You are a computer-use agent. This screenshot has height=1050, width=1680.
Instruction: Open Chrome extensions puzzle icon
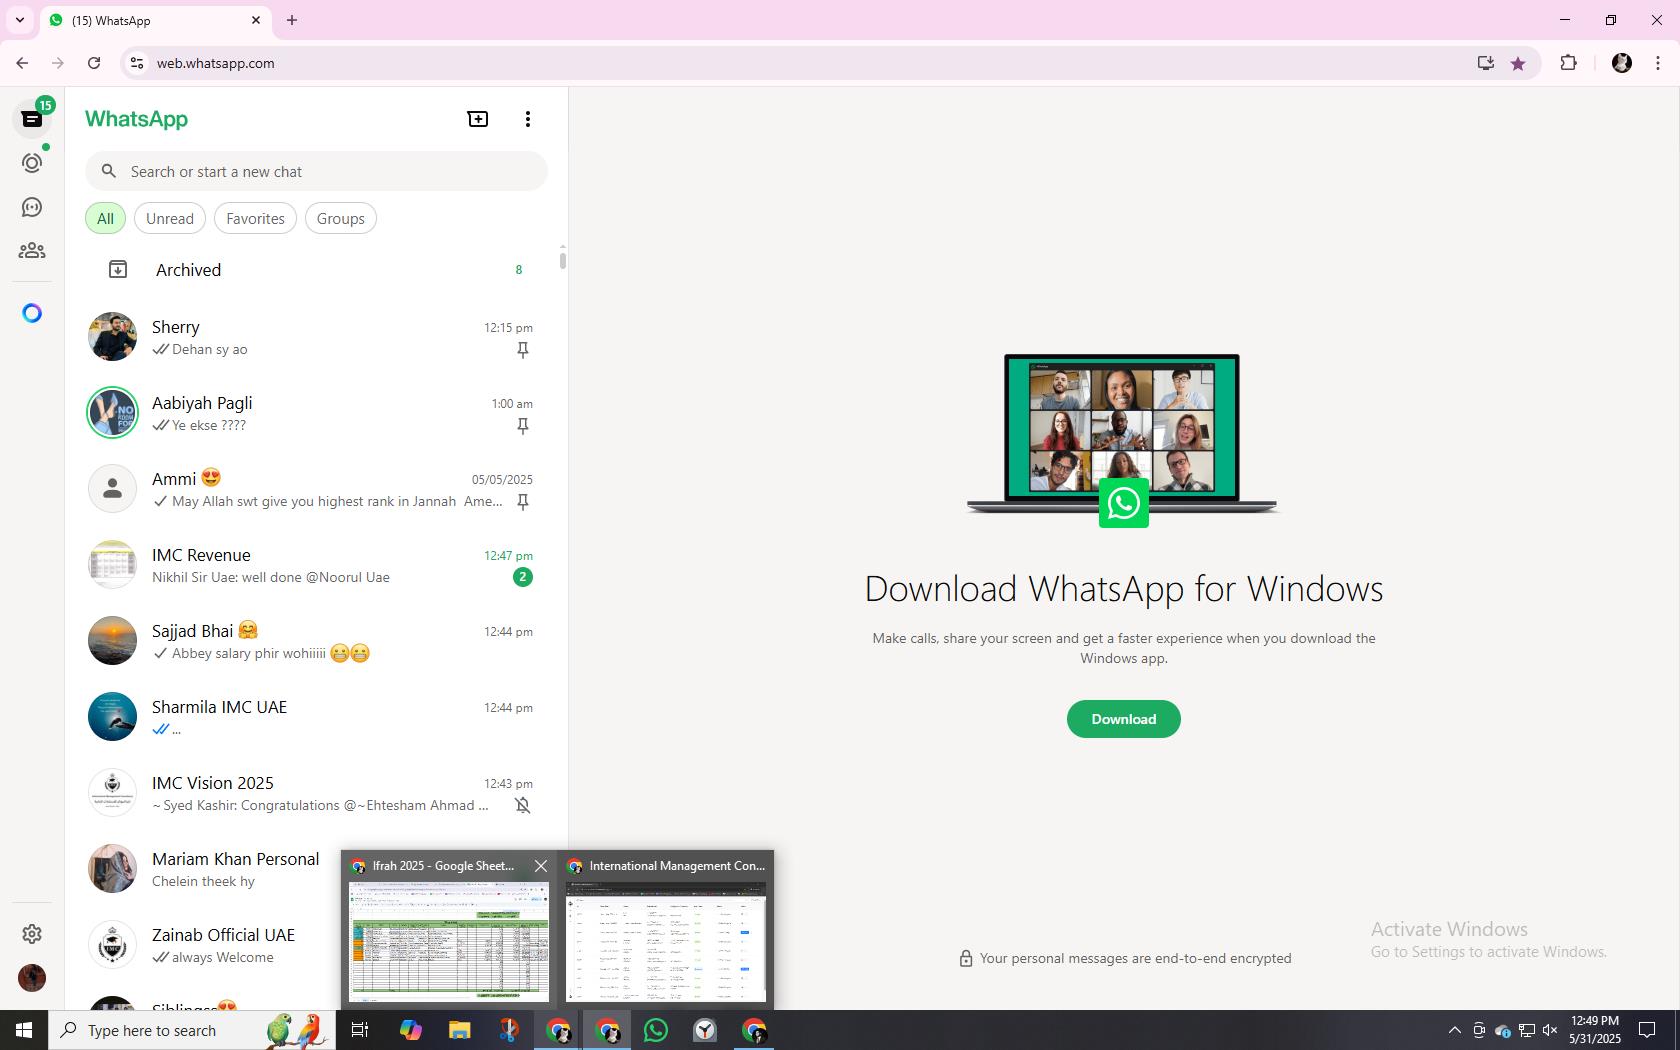point(1568,63)
